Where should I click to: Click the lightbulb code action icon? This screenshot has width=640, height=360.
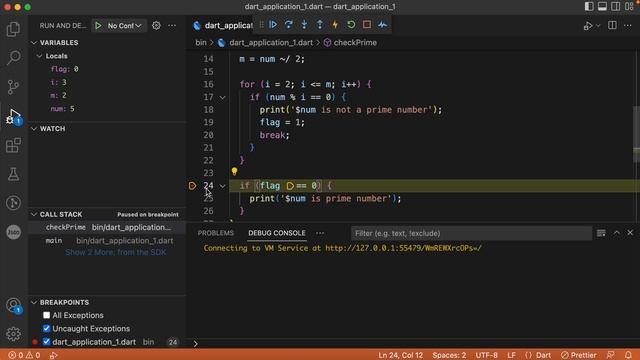click(234, 171)
